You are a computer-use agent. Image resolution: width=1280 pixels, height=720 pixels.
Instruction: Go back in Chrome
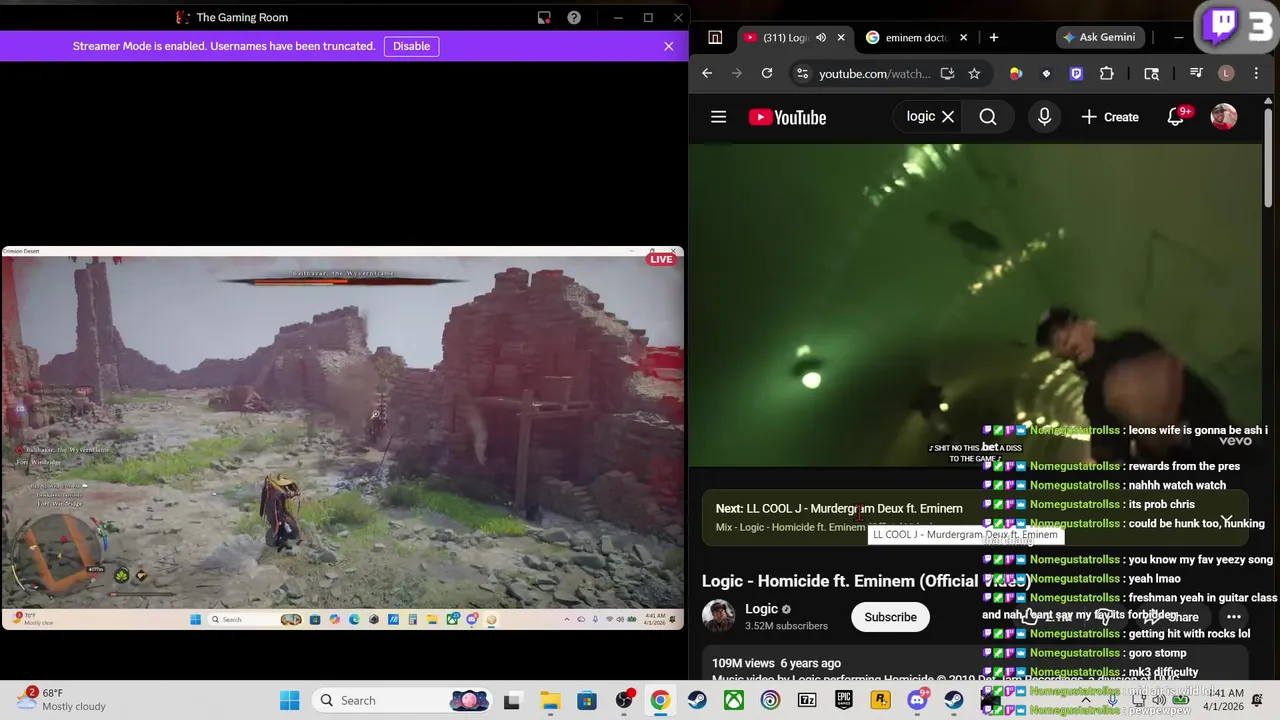(x=707, y=73)
